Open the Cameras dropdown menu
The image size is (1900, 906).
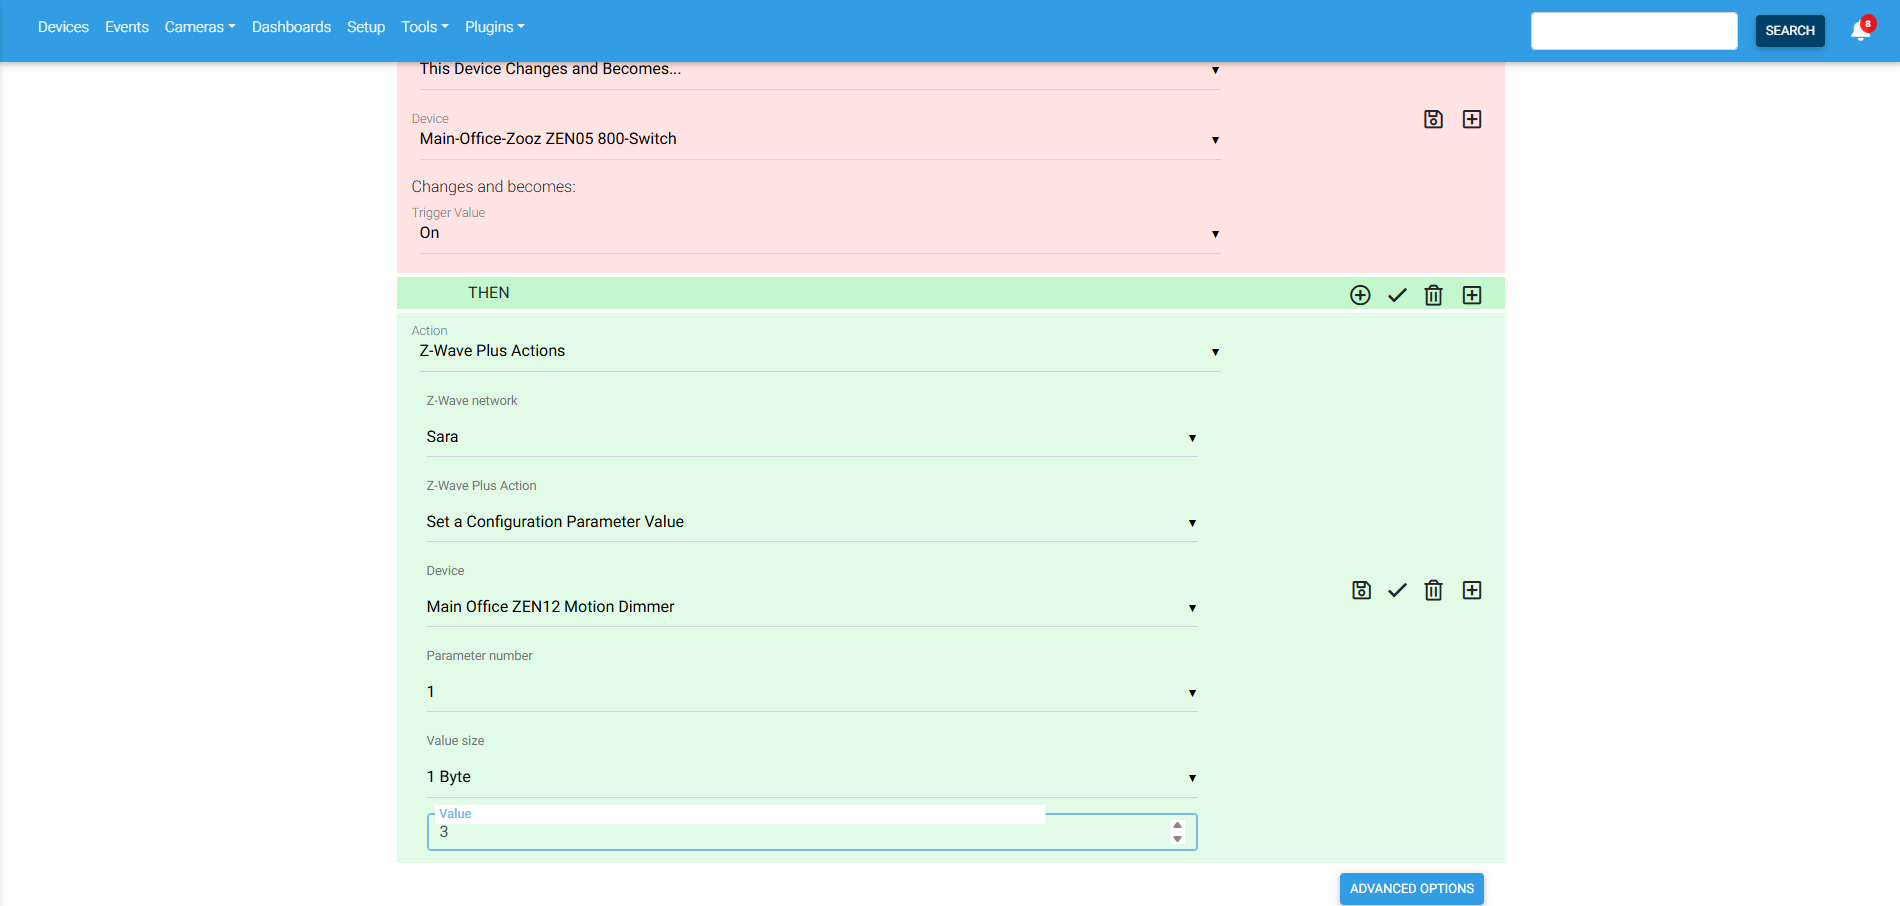(x=200, y=27)
